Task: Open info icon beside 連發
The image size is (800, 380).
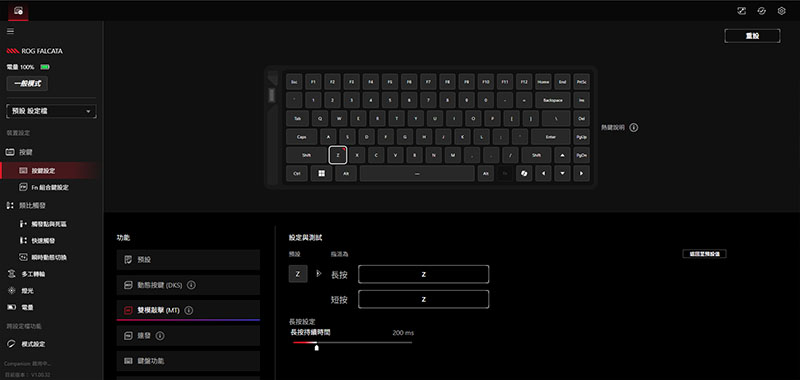Action: [160, 336]
